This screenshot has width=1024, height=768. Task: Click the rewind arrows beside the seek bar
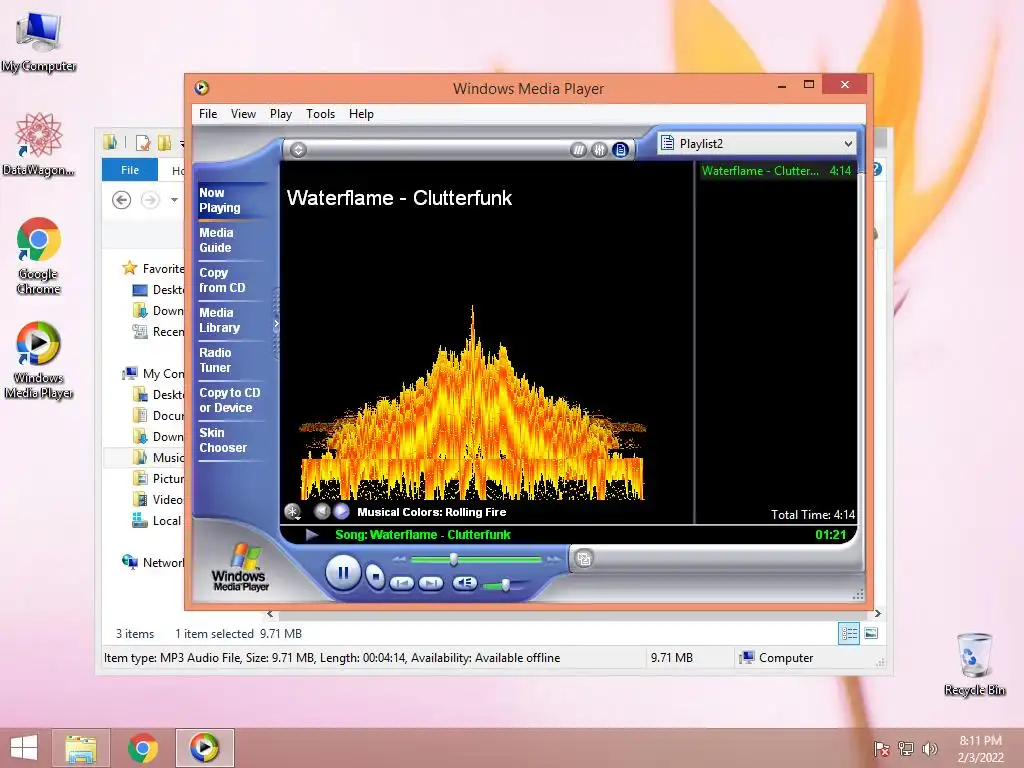pyautogui.click(x=399, y=559)
